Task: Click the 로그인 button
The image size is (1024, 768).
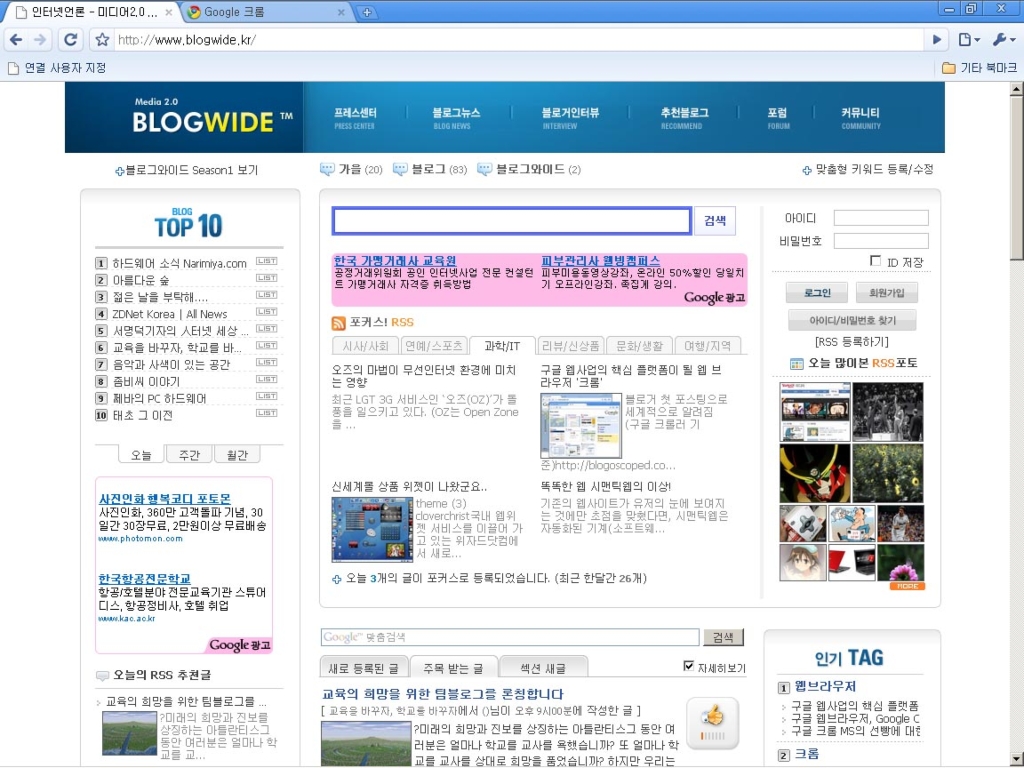Action: 817,293
